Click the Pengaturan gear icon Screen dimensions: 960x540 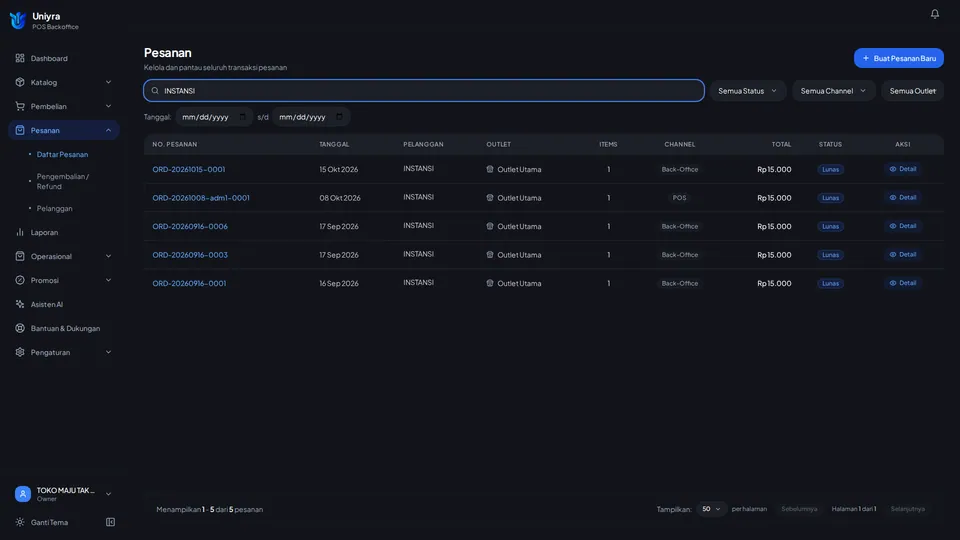point(20,352)
